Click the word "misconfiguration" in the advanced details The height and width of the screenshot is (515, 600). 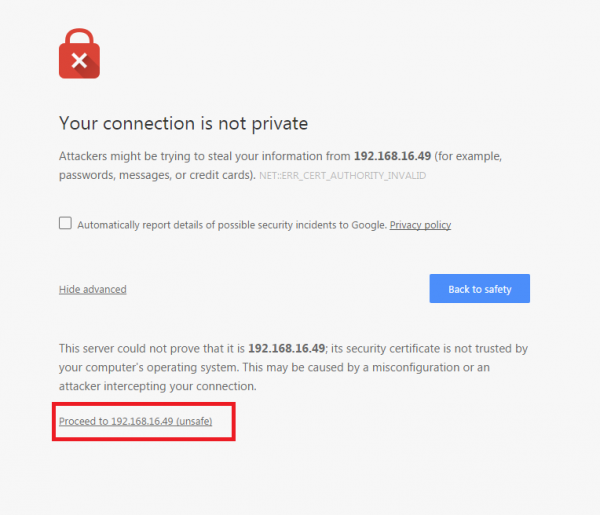point(425,367)
